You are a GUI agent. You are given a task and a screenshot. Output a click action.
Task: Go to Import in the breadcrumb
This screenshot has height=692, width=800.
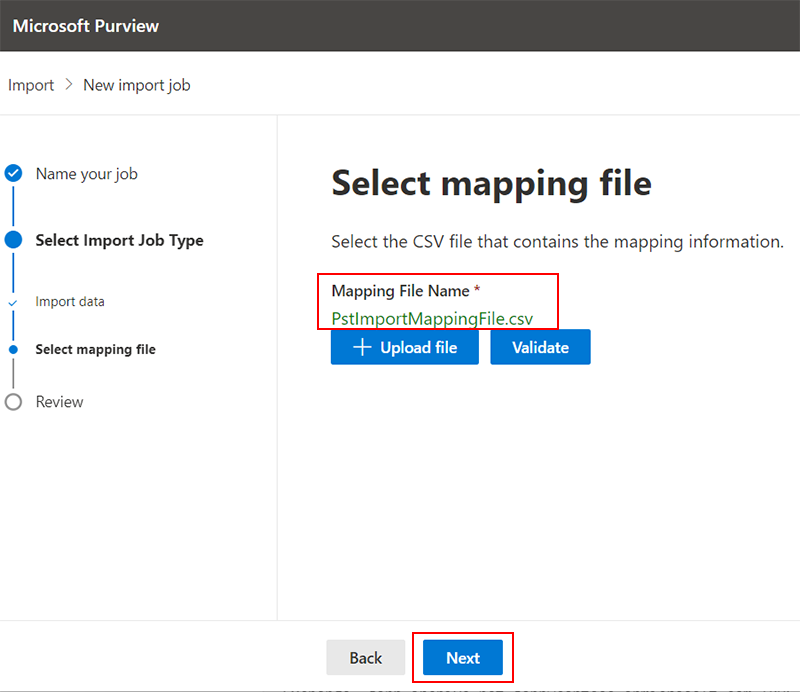[x=31, y=85]
